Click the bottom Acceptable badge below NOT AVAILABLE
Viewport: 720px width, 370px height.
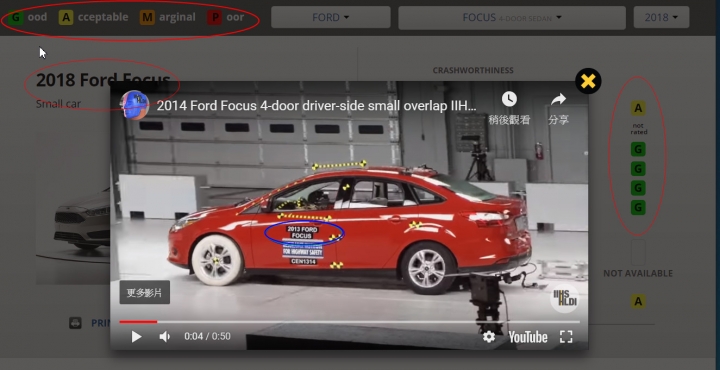(x=638, y=302)
